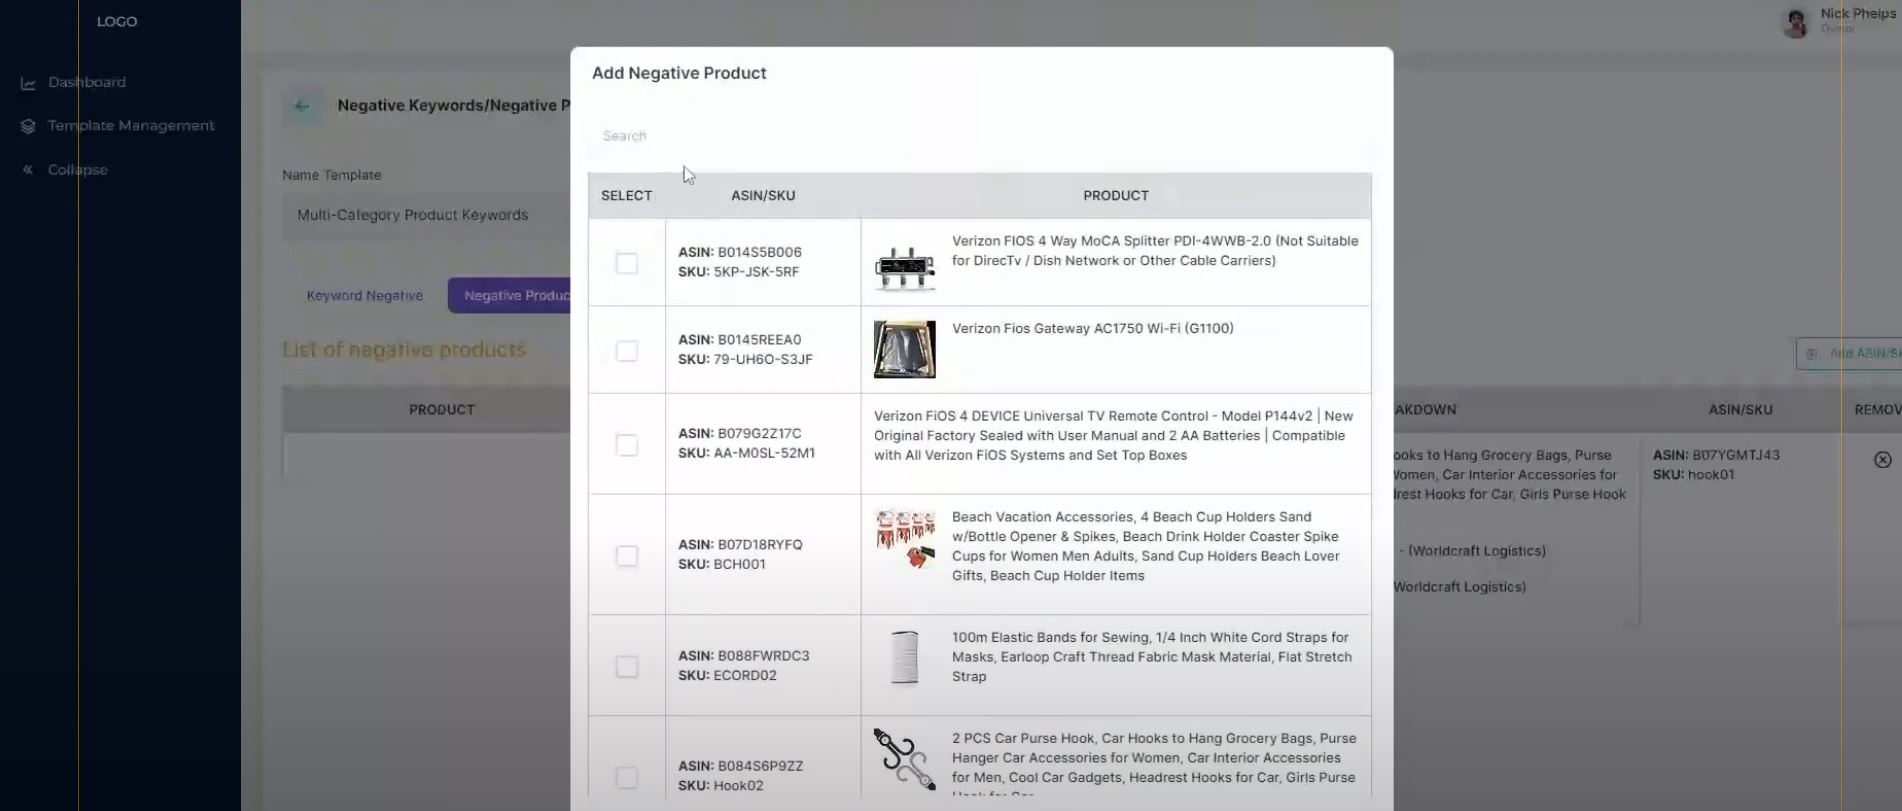Switch to the Keyword Negative tab
The image size is (1902, 811).
(x=365, y=296)
